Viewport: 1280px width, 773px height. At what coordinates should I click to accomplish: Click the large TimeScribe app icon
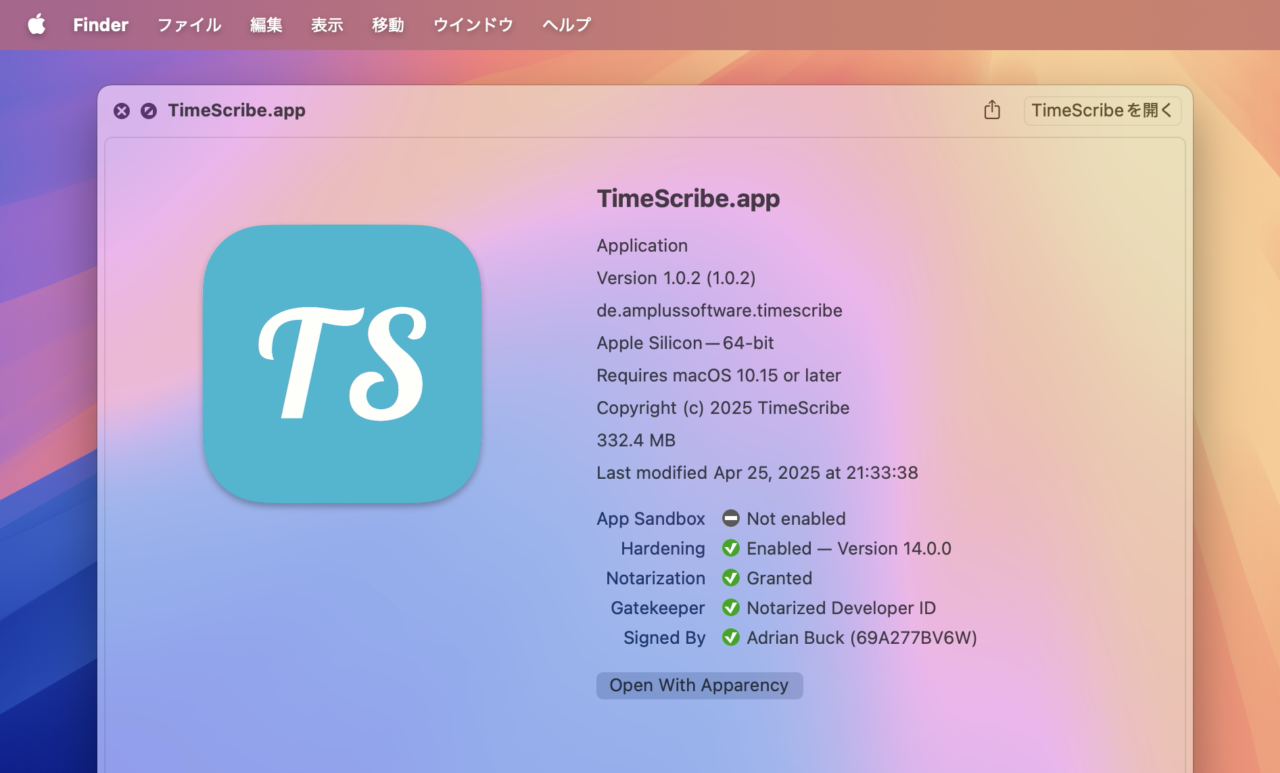pyautogui.click(x=342, y=364)
